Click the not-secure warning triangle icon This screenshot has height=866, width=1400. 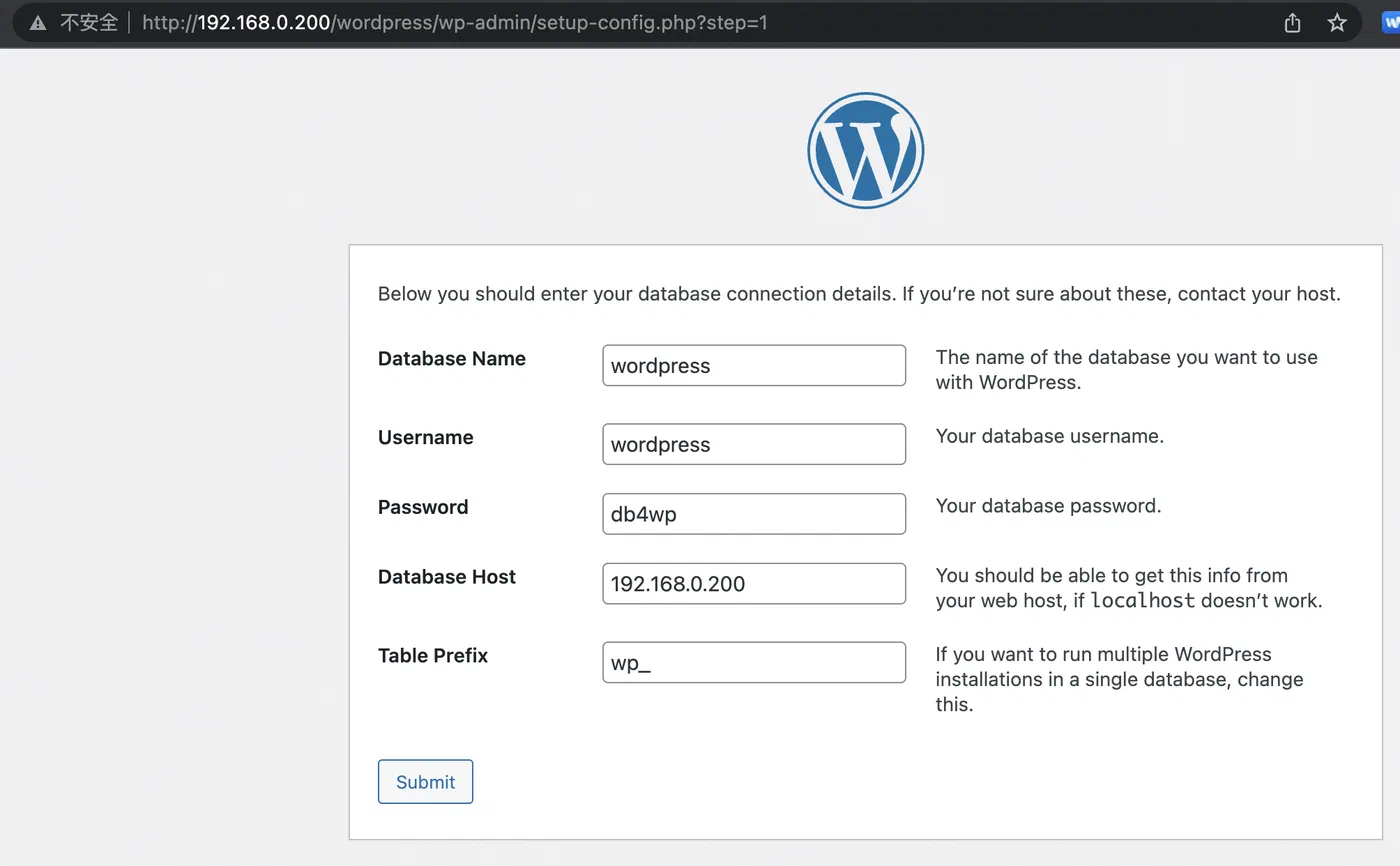(x=38, y=23)
